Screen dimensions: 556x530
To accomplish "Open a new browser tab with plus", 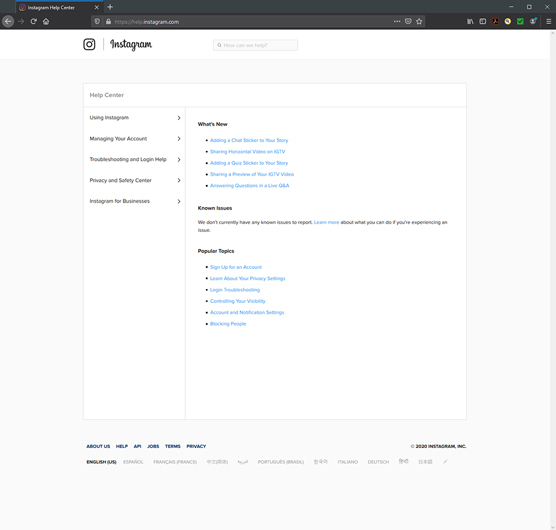I will [x=110, y=7].
